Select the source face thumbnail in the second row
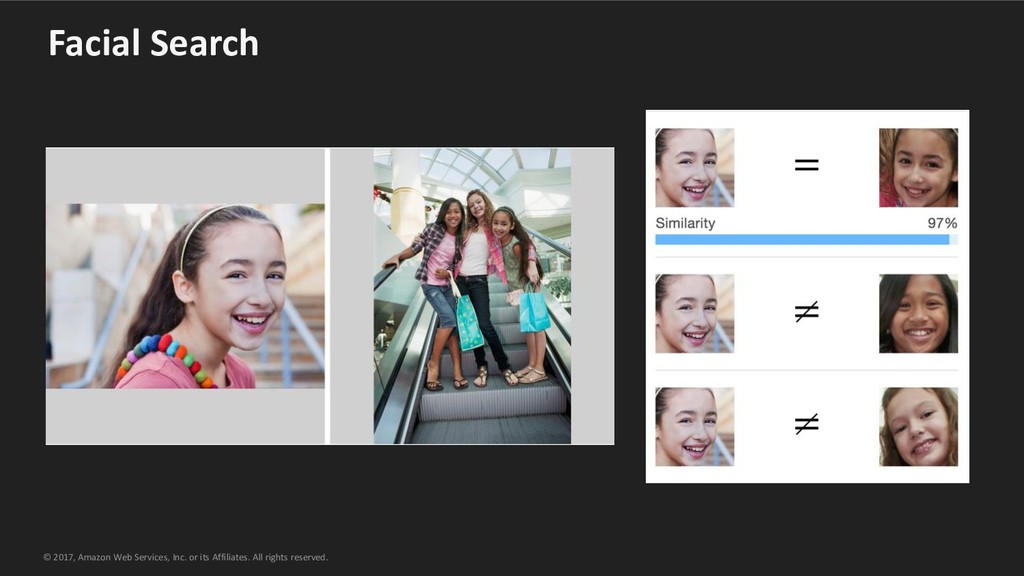 tap(695, 313)
